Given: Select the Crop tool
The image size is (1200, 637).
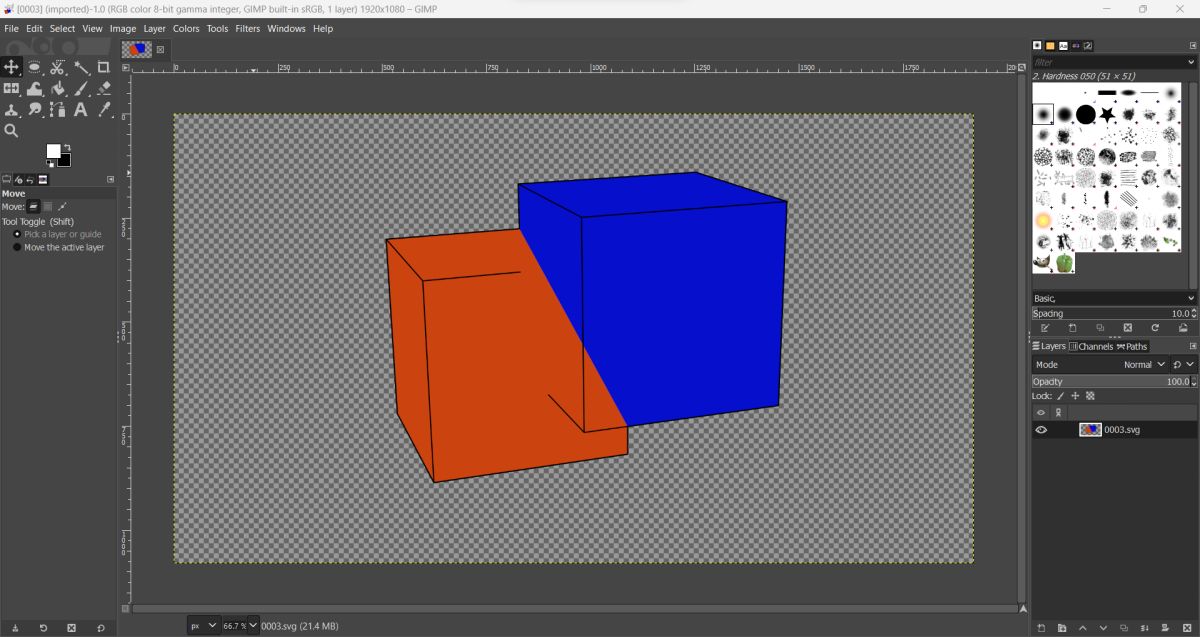Looking at the screenshot, I should click(x=103, y=67).
